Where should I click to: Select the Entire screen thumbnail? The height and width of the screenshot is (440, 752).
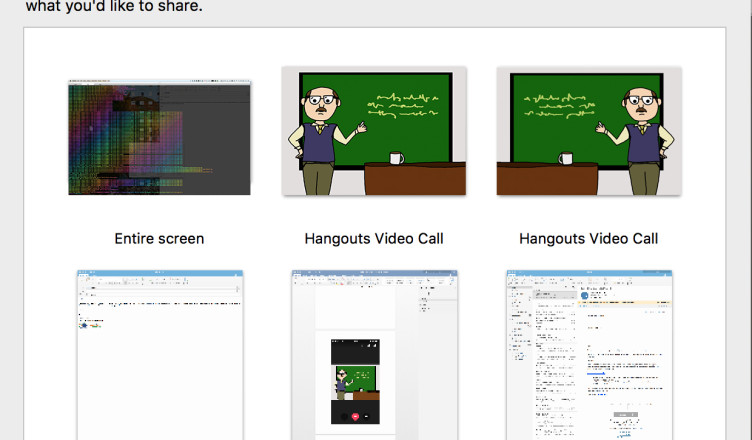160,138
